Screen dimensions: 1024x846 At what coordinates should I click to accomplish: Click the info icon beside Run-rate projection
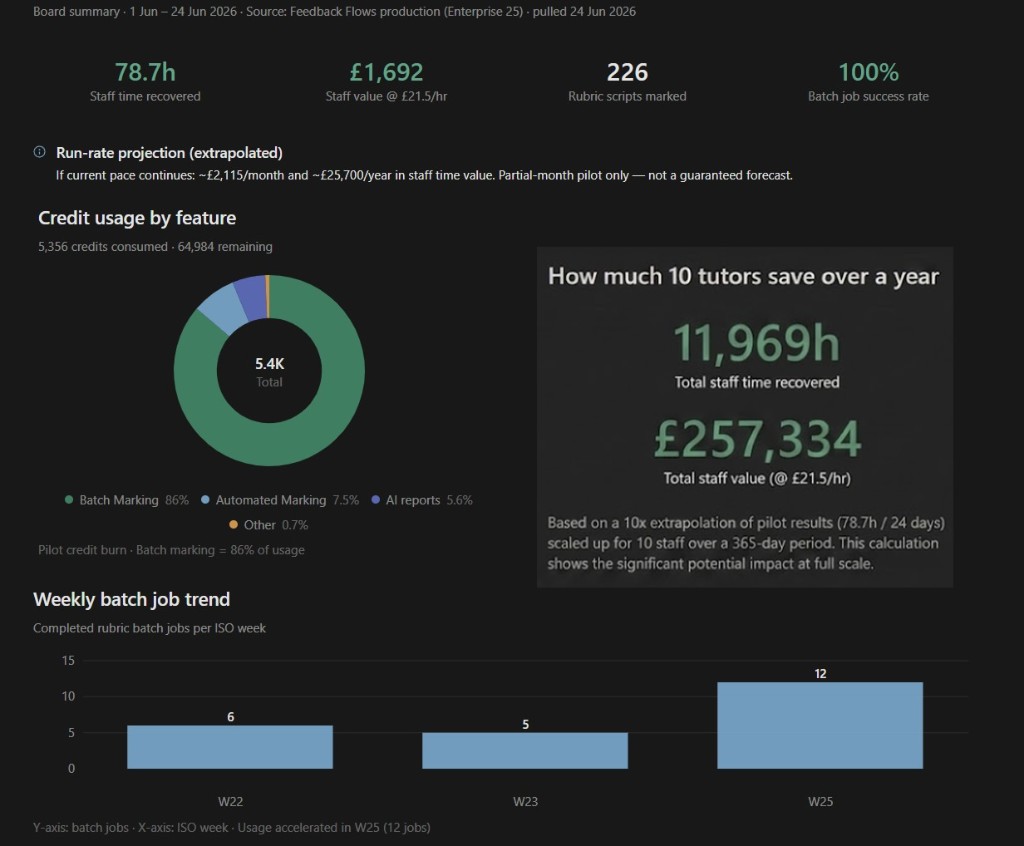39,152
